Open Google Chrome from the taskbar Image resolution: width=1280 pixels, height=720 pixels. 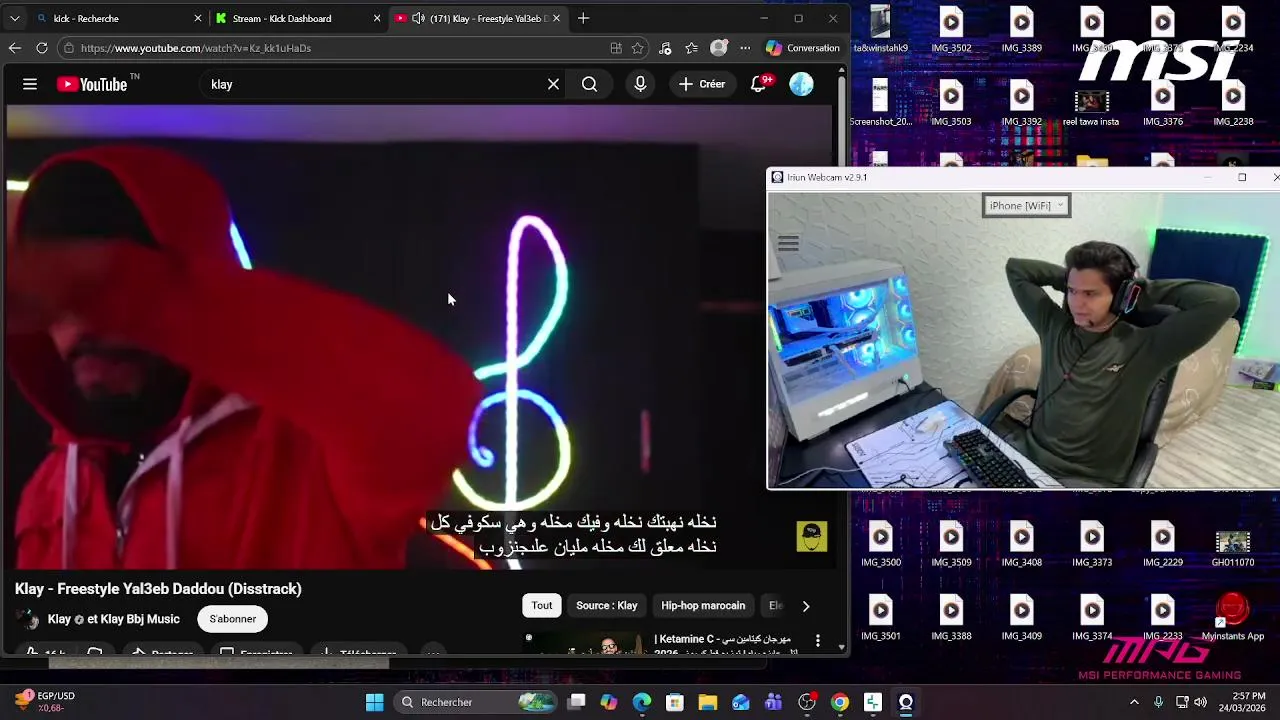click(840, 702)
